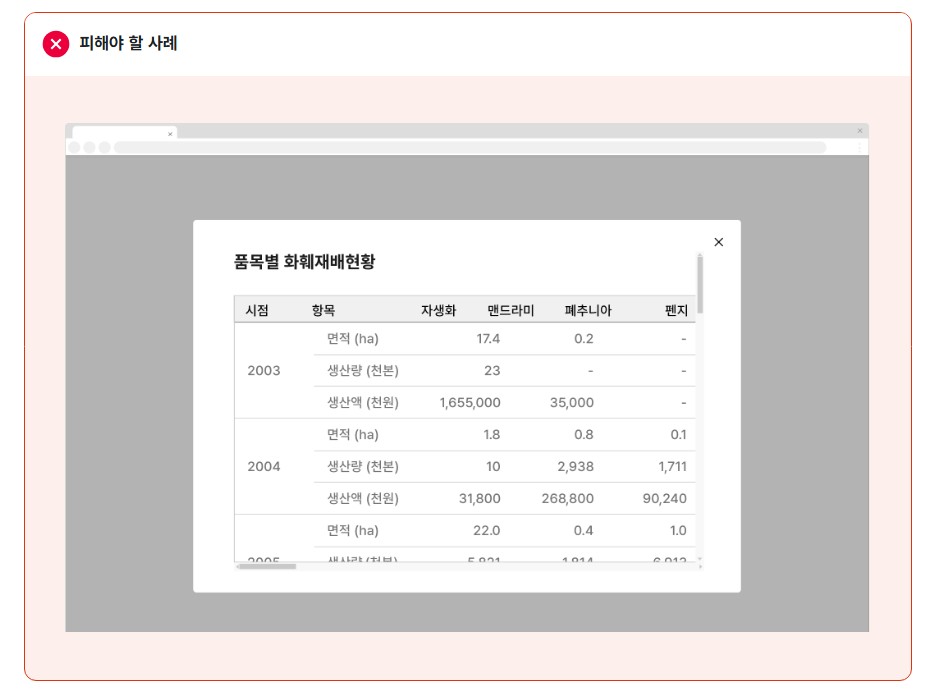937x695 pixels.
Task: Click the 10 value in 2004 생산량 row
Action: [493, 467]
